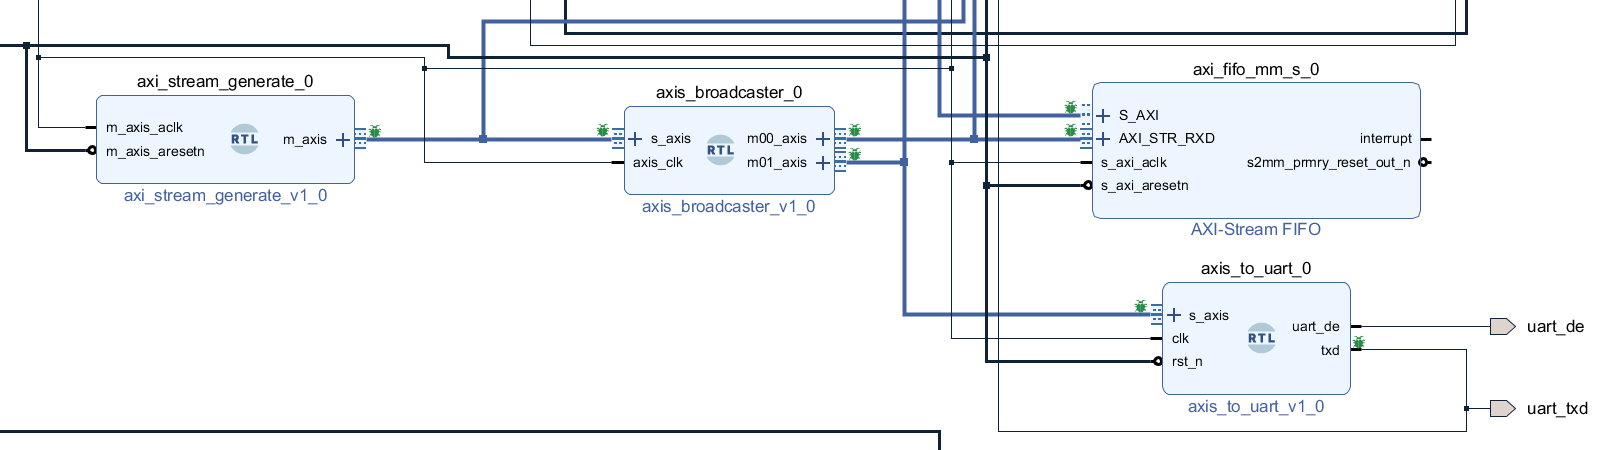
Task: Click the uart_de external port label
Action: pyautogui.click(x=1555, y=326)
